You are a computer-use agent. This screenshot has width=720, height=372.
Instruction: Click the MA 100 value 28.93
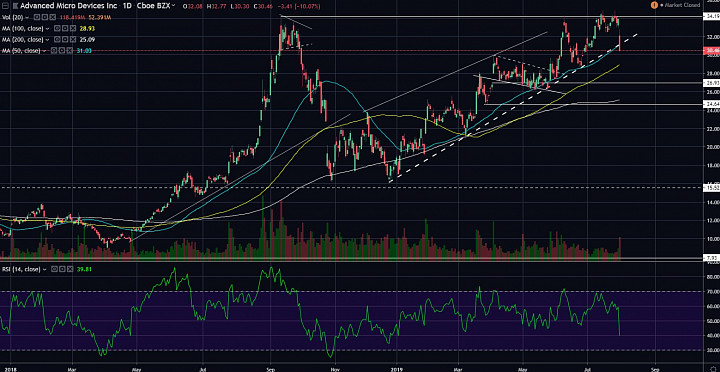pos(87,28)
